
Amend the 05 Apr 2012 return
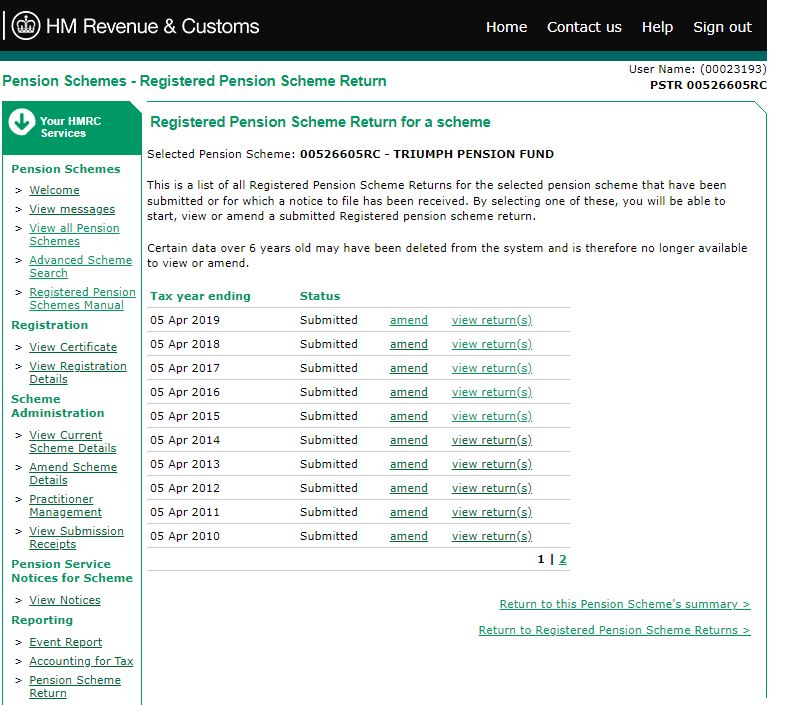click(x=409, y=488)
